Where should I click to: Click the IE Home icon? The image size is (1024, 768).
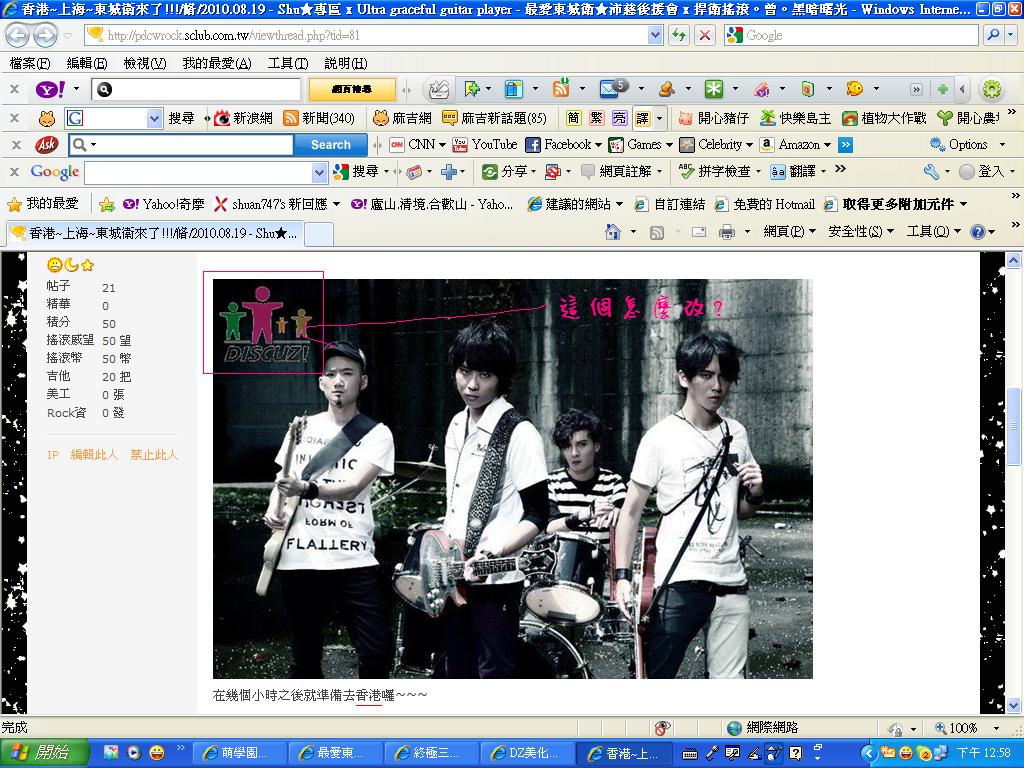614,232
